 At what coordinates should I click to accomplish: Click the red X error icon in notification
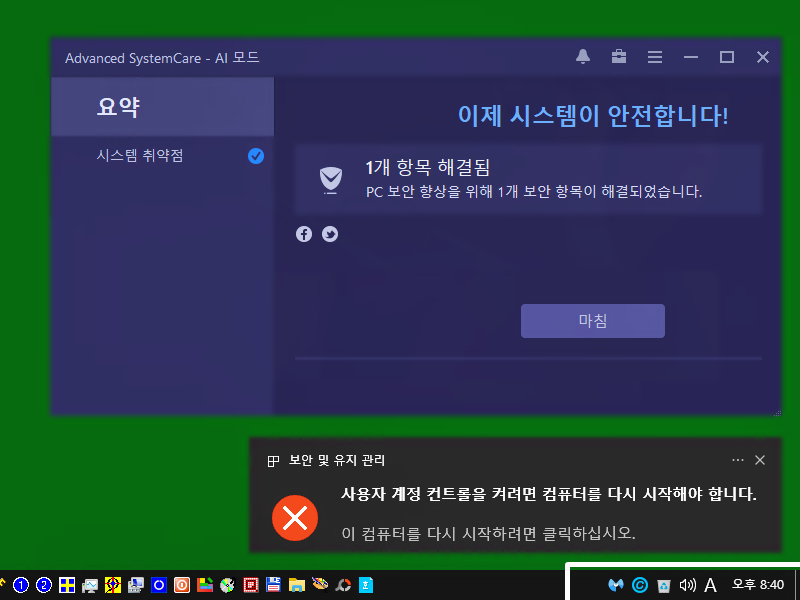295,518
